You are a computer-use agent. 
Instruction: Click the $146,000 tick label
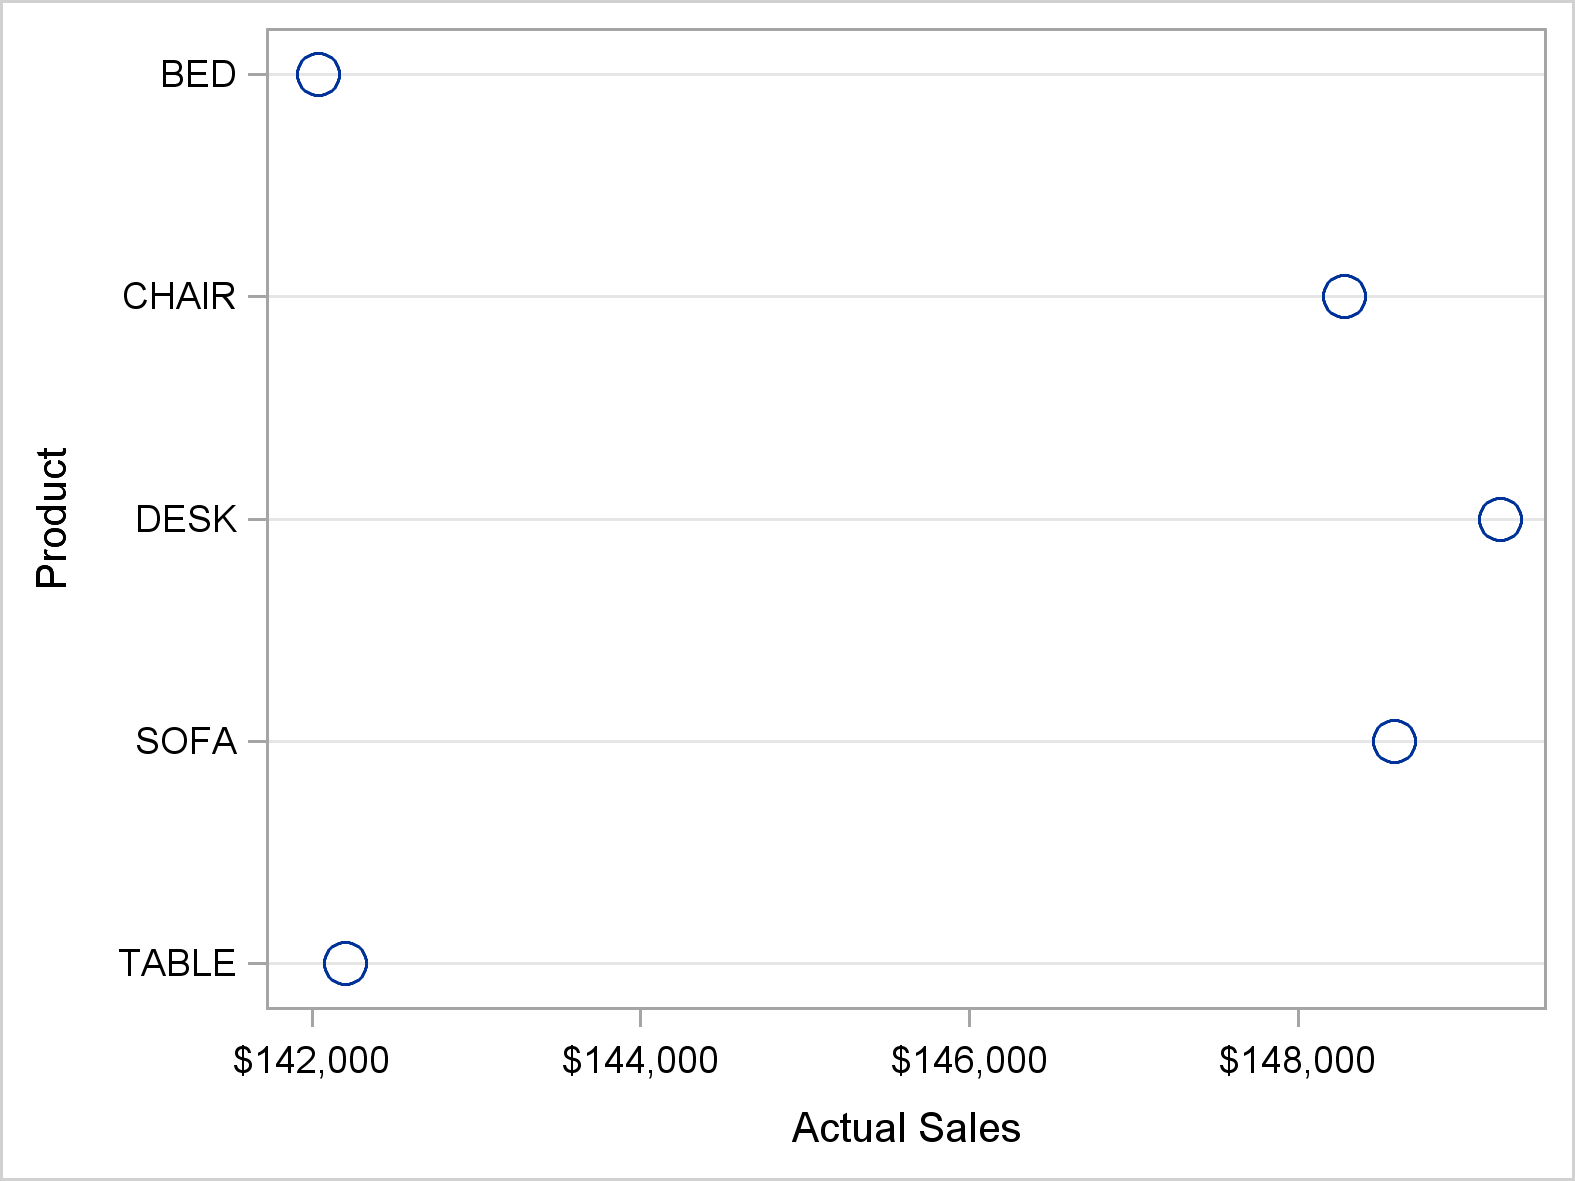(969, 1060)
